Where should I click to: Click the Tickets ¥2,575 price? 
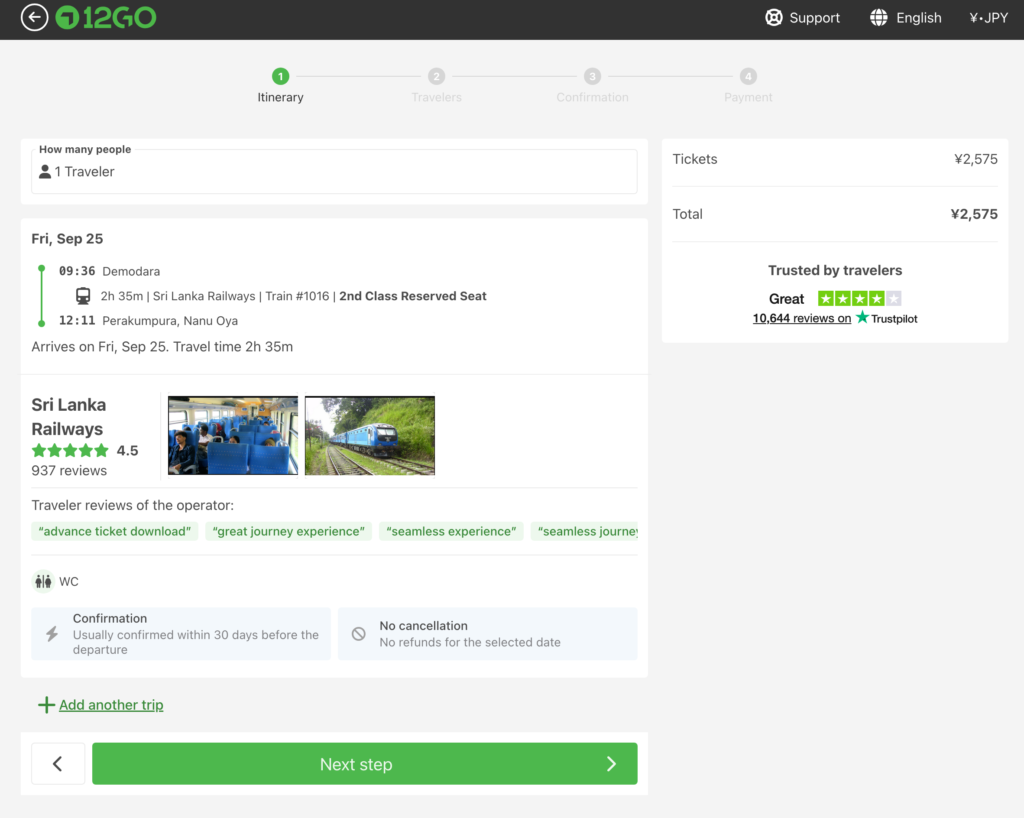[x=976, y=159]
